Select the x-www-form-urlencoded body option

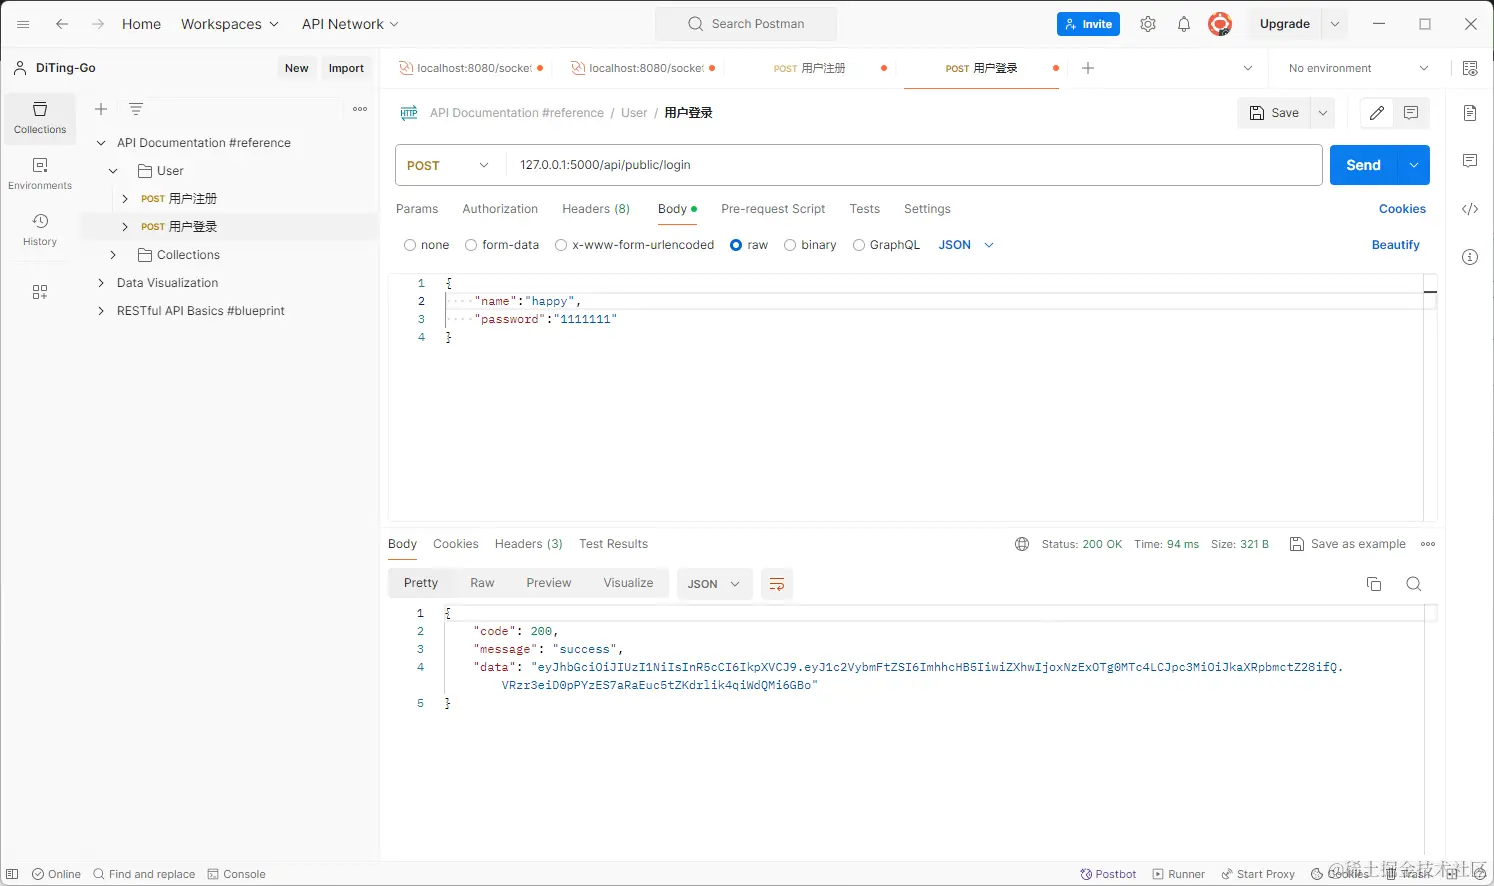click(x=561, y=245)
